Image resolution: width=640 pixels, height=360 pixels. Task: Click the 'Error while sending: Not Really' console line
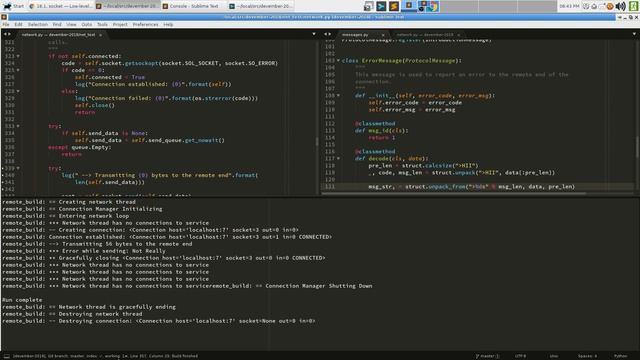84,251
